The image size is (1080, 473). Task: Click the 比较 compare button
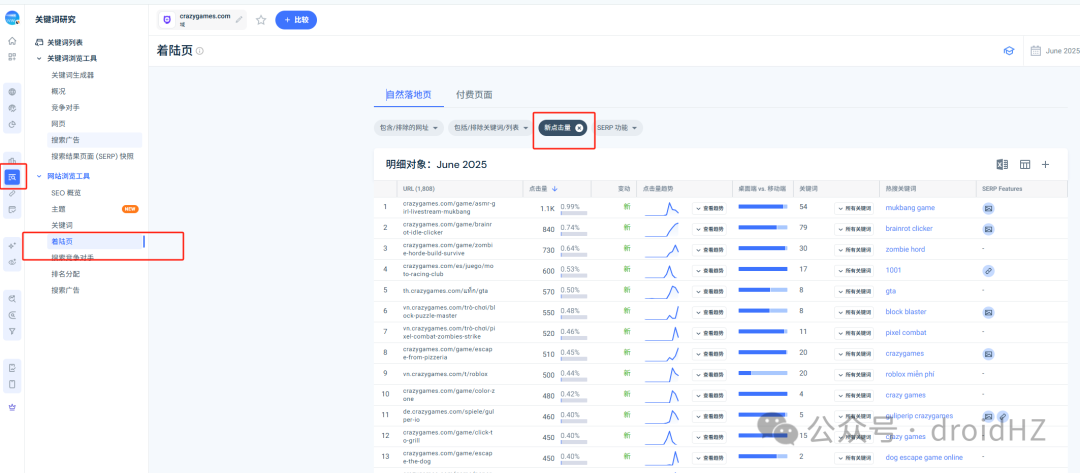point(296,20)
